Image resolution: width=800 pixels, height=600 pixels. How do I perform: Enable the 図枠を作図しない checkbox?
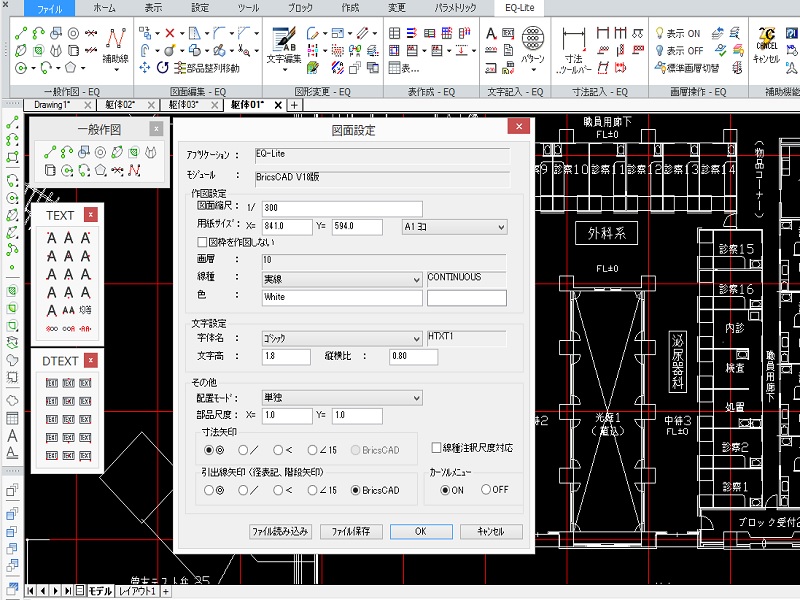click(202, 242)
